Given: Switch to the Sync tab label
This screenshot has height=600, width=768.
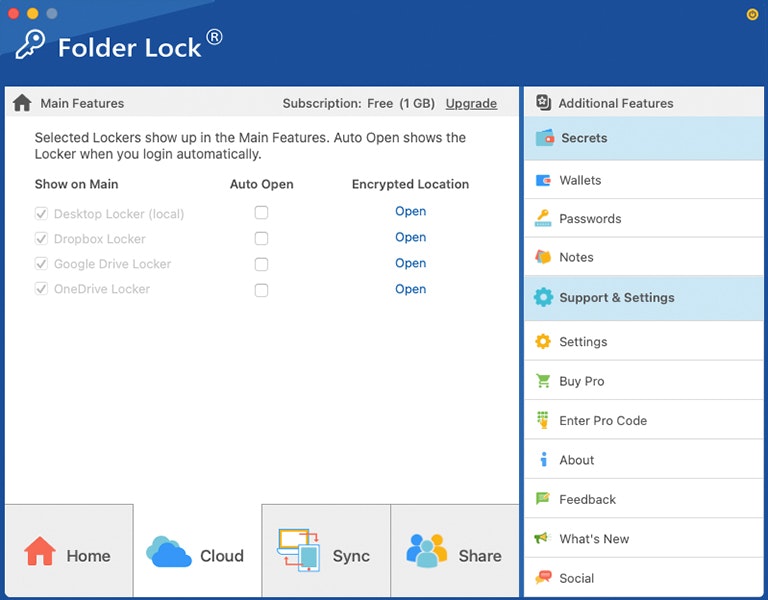Looking at the screenshot, I should [351, 556].
